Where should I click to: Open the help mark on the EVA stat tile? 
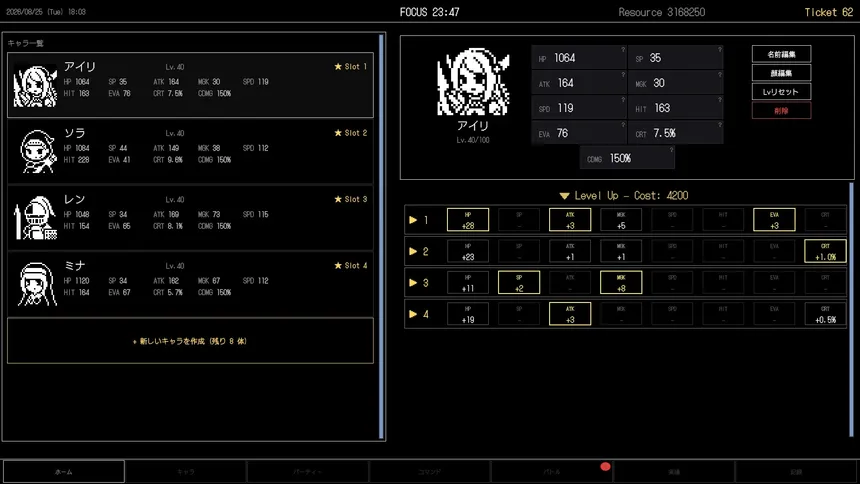[623, 125]
